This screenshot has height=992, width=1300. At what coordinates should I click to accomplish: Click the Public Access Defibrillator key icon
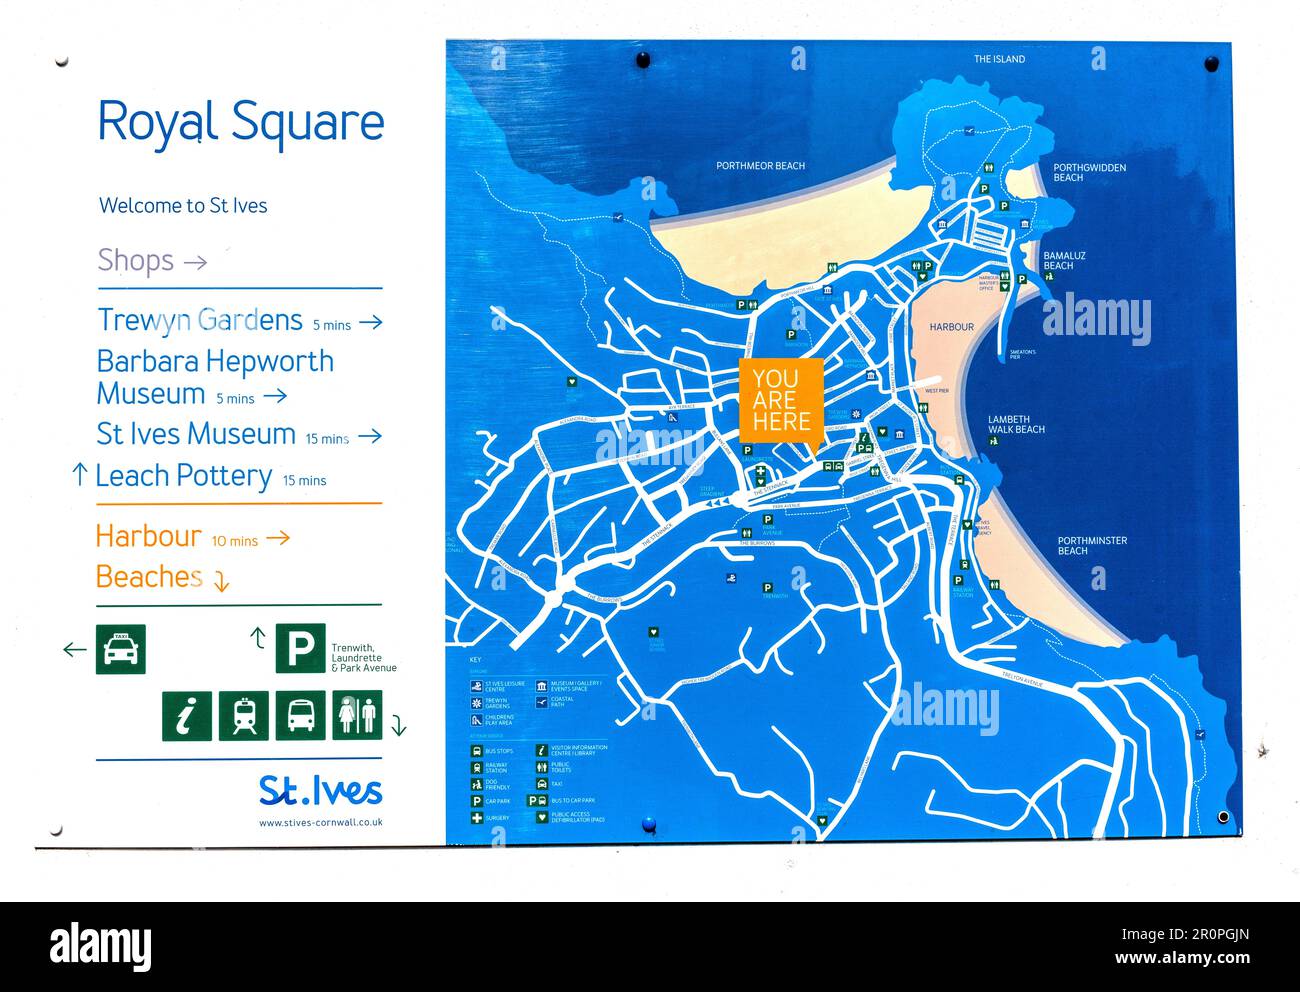[x=542, y=817]
